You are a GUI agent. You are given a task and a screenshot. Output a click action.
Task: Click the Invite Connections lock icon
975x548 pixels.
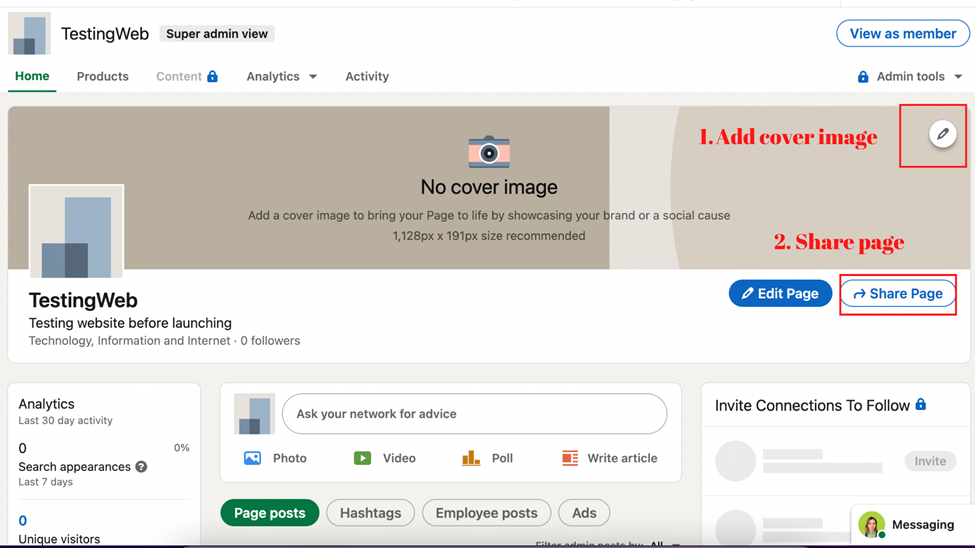coord(921,404)
